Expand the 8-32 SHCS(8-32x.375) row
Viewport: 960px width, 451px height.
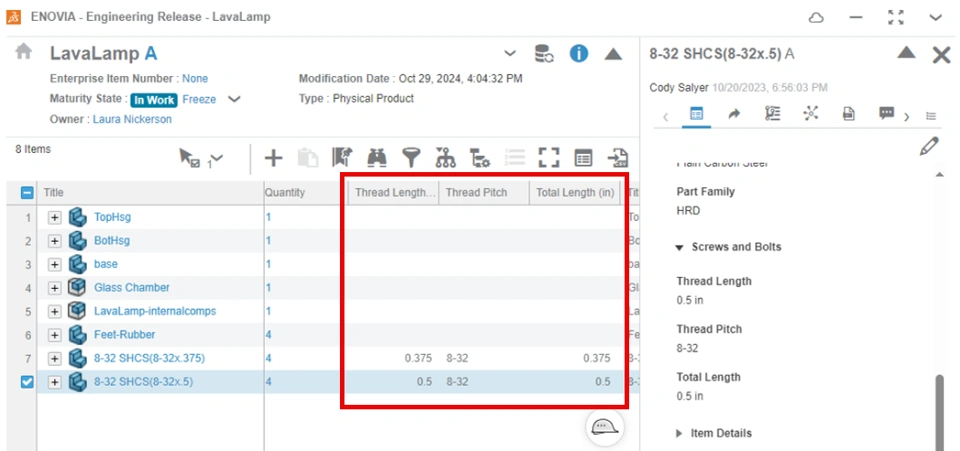[55, 359]
